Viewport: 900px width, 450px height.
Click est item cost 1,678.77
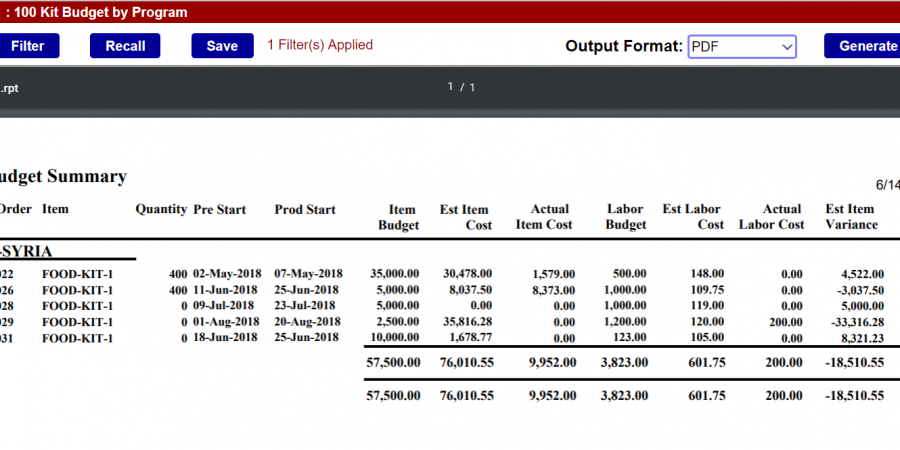(471, 337)
